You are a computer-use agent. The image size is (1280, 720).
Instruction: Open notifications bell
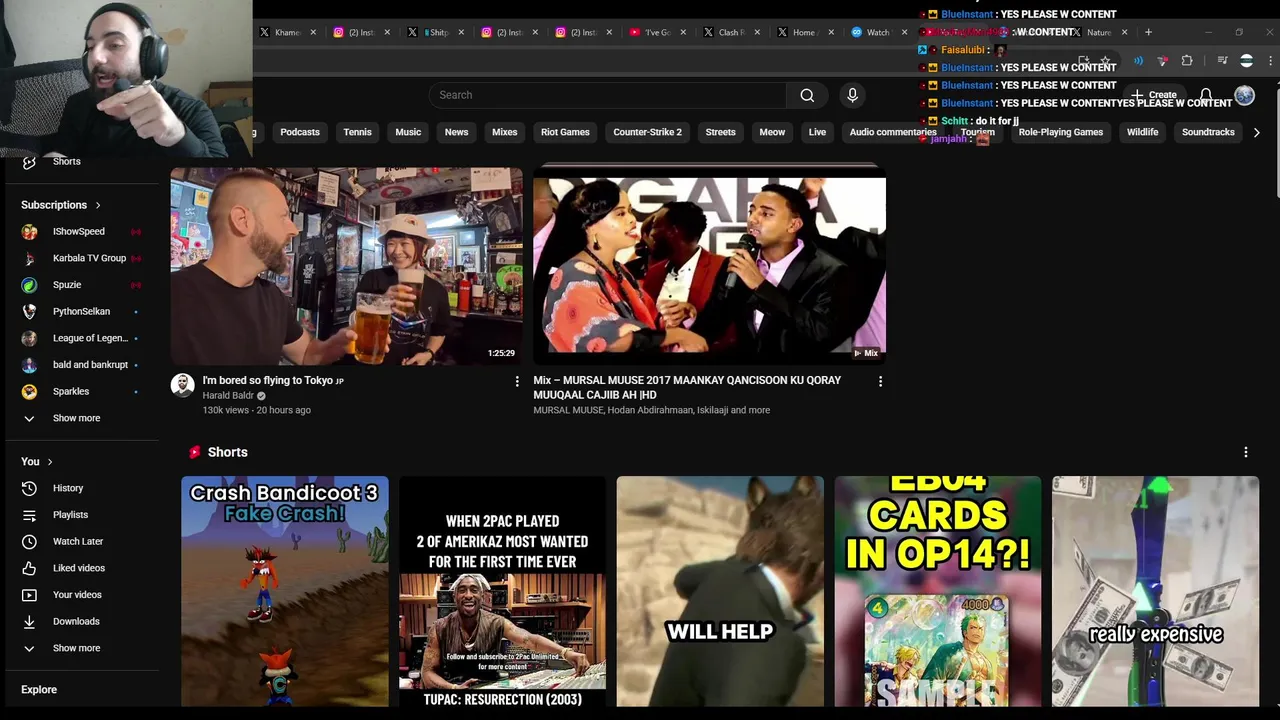point(1206,95)
